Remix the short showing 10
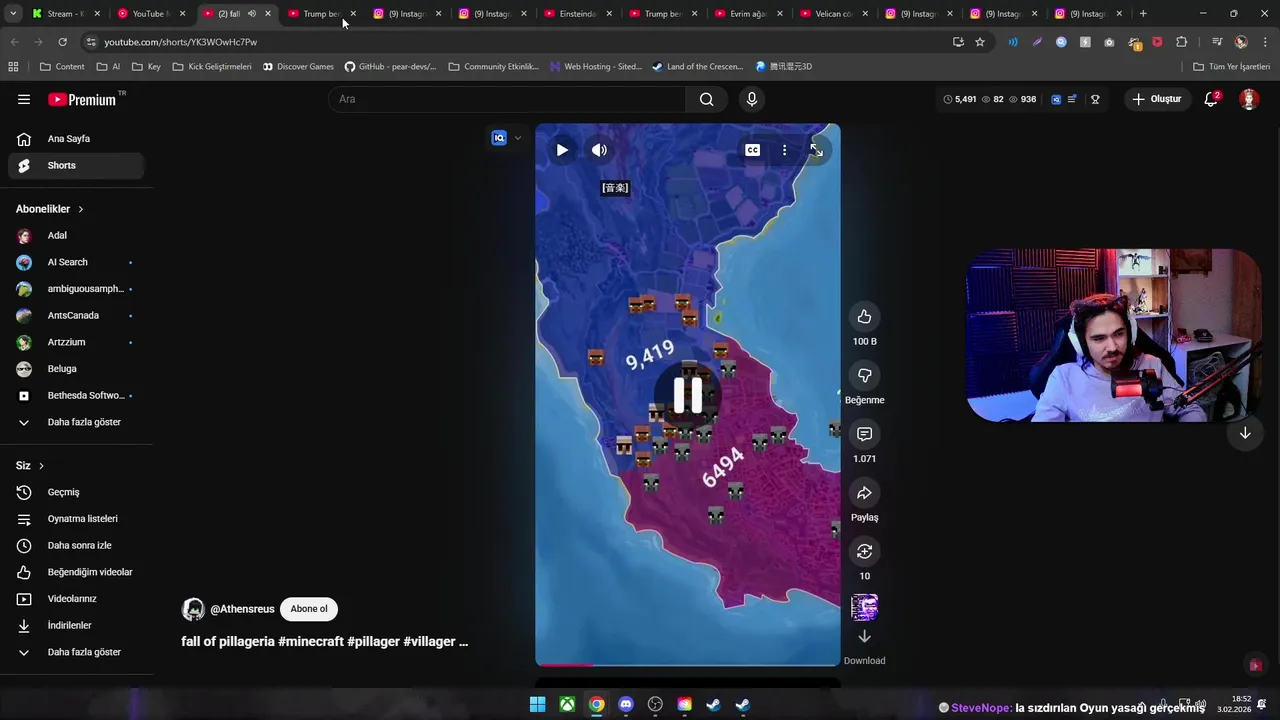Viewport: 1280px width, 720px height. 864,551
